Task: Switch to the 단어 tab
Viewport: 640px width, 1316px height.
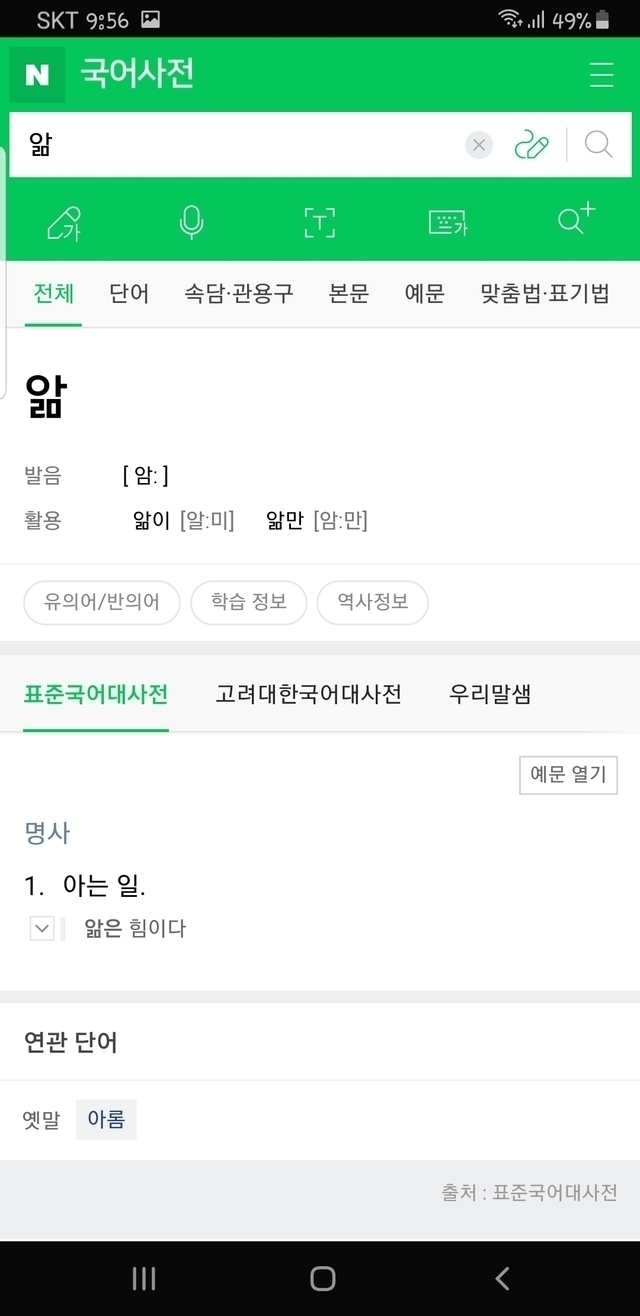Action: coord(129,294)
